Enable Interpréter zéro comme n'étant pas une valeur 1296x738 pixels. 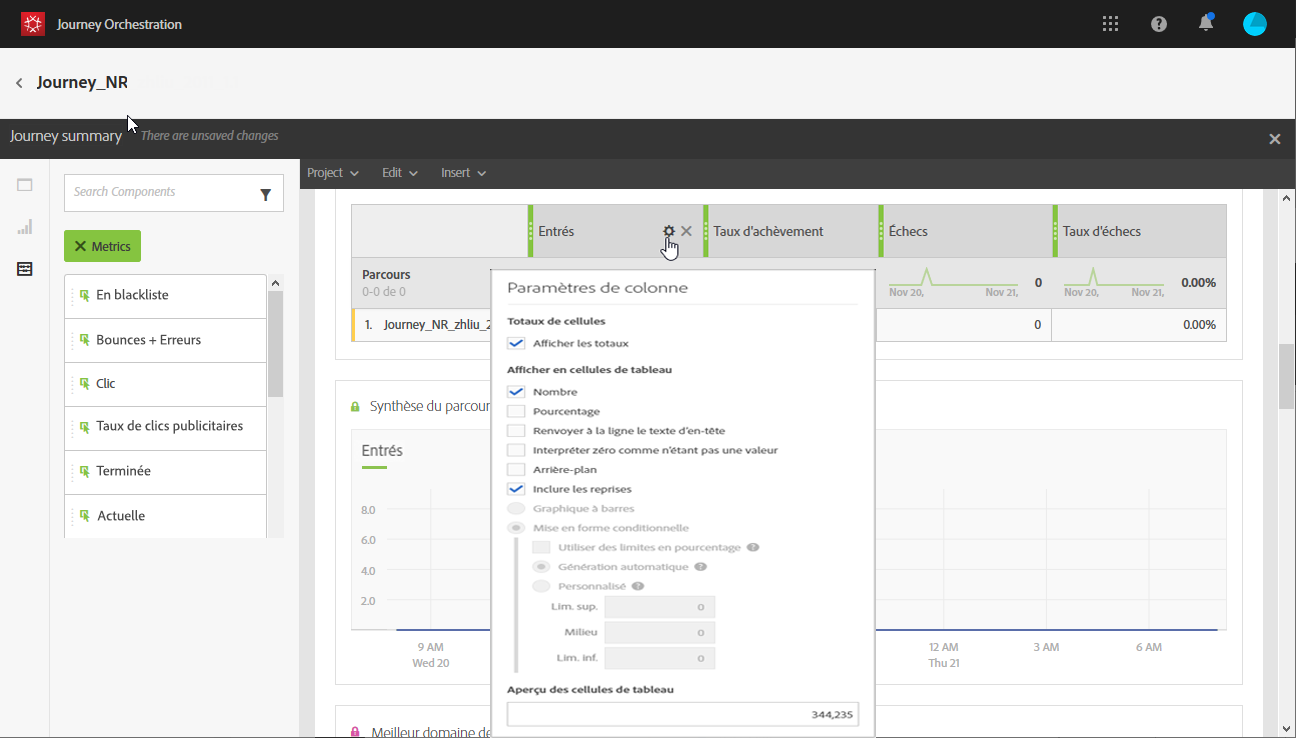click(x=516, y=450)
